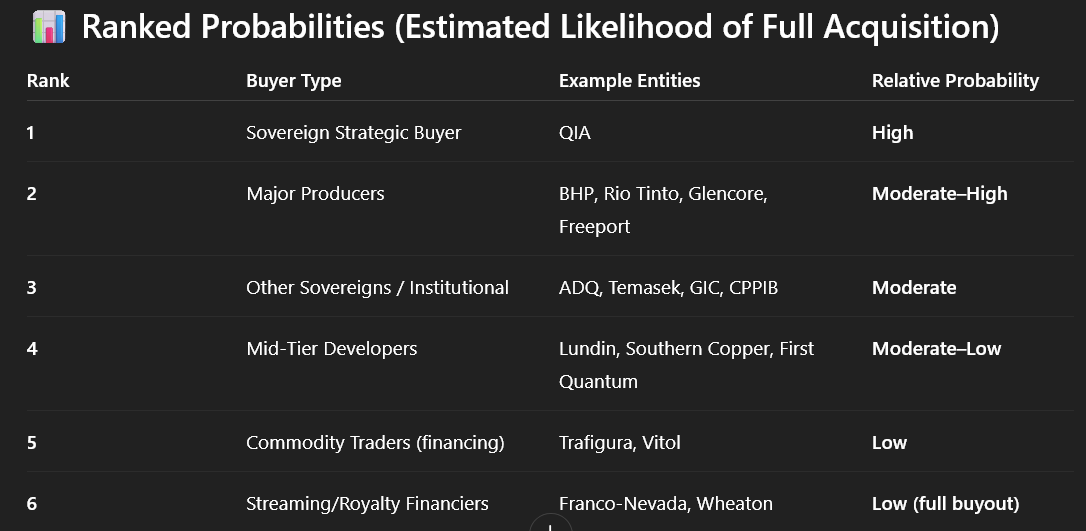Click the Rank column header
The height and width of the screenshot is (531, 1086).
coord(48,81)
